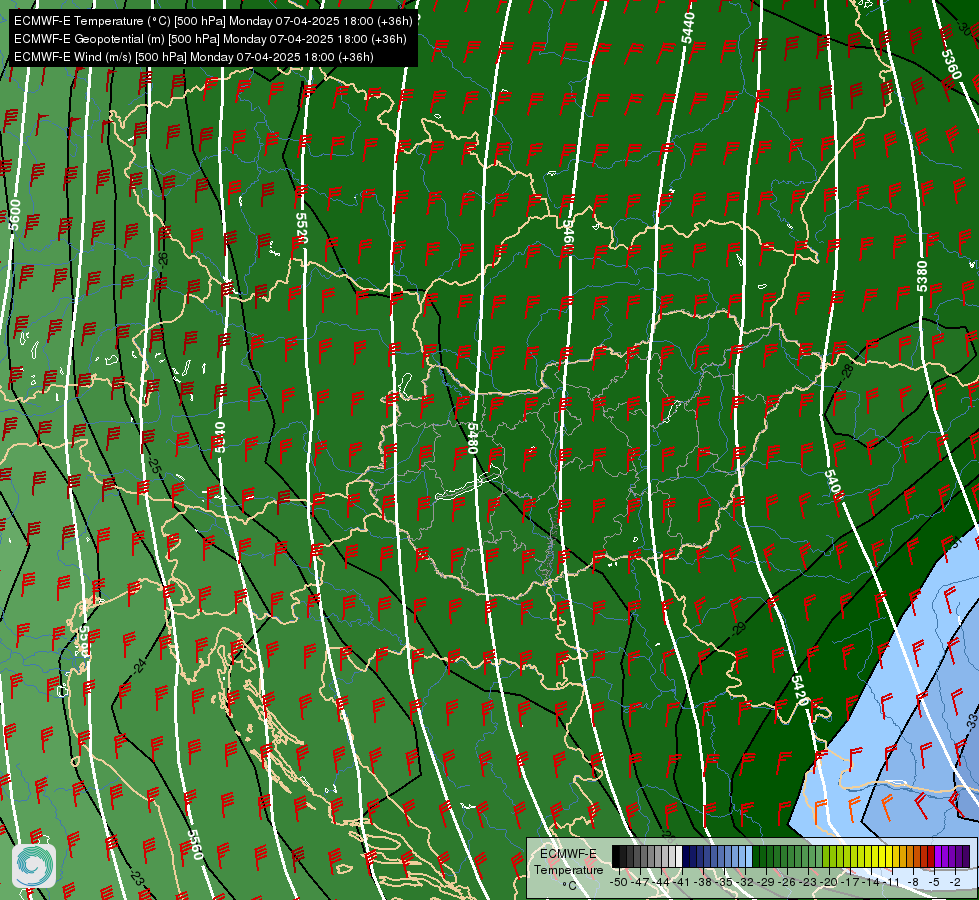Click the -2 value in the legend
The width and height of the screenshot is (979, 900).
(955, 882)
